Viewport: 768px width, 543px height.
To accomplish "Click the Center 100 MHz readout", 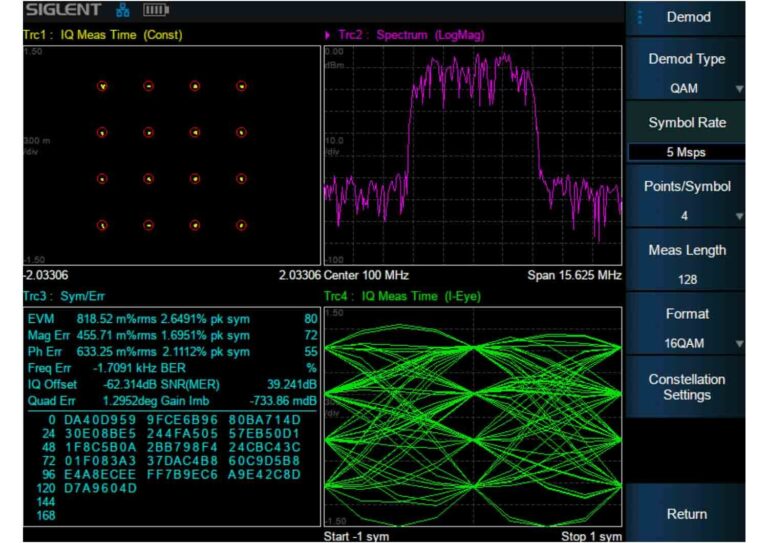I will (x=366, y=275).
